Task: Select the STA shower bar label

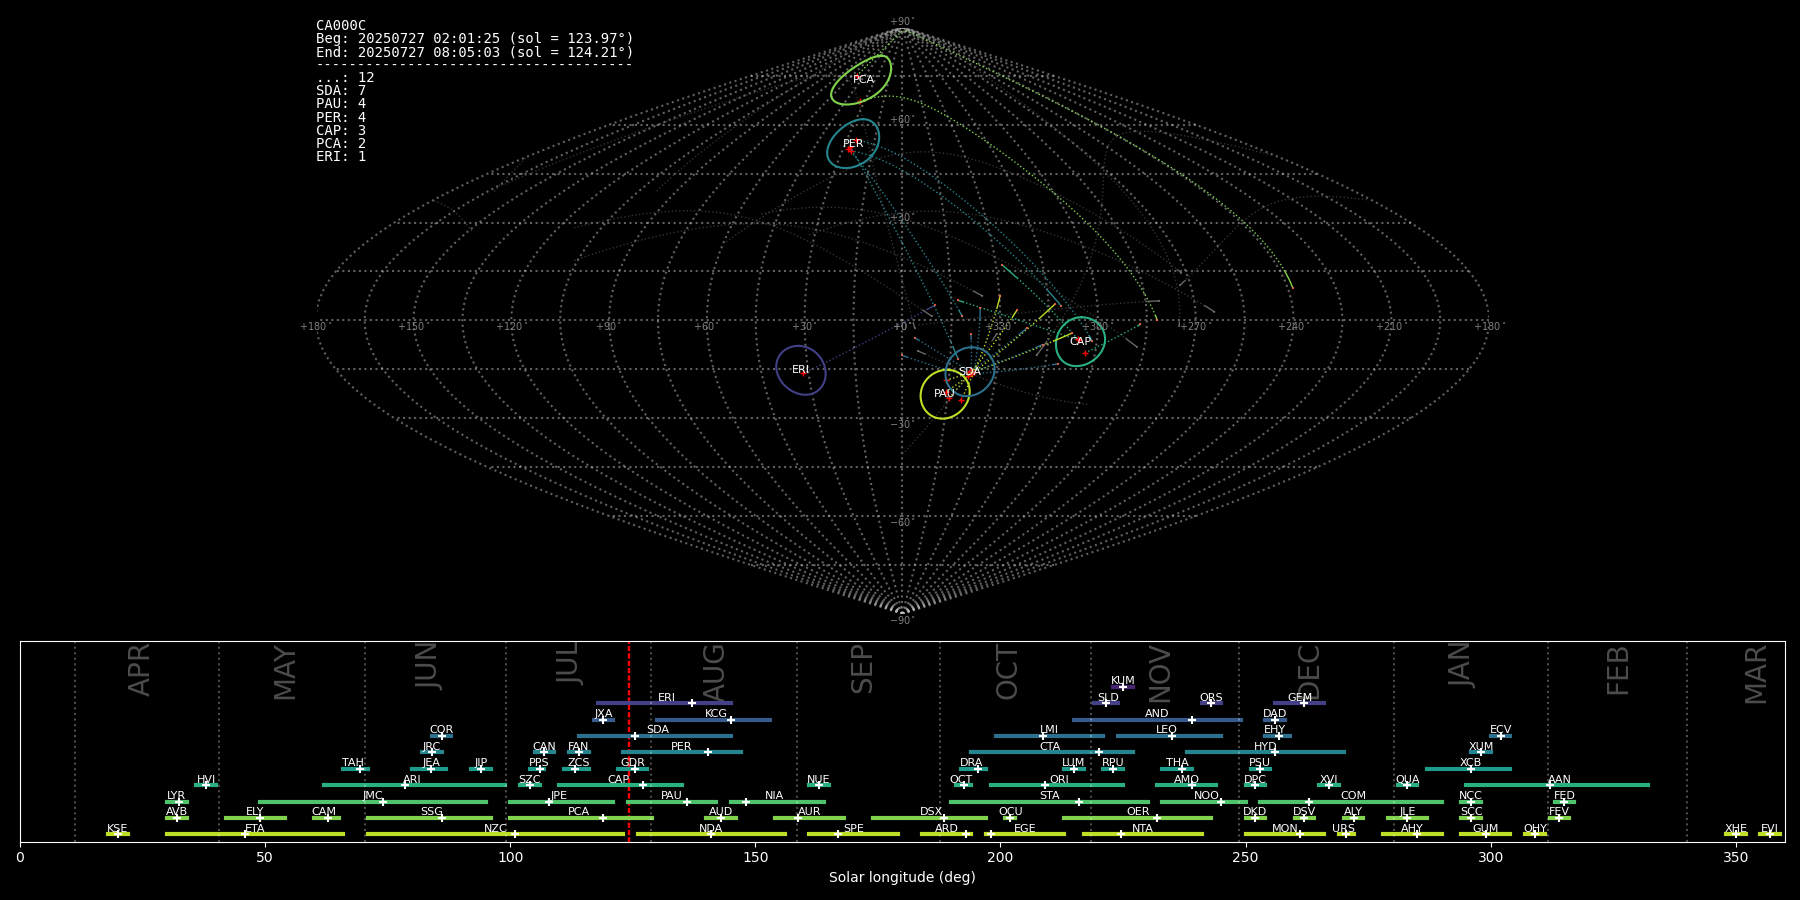Action: coord(1049,796)
